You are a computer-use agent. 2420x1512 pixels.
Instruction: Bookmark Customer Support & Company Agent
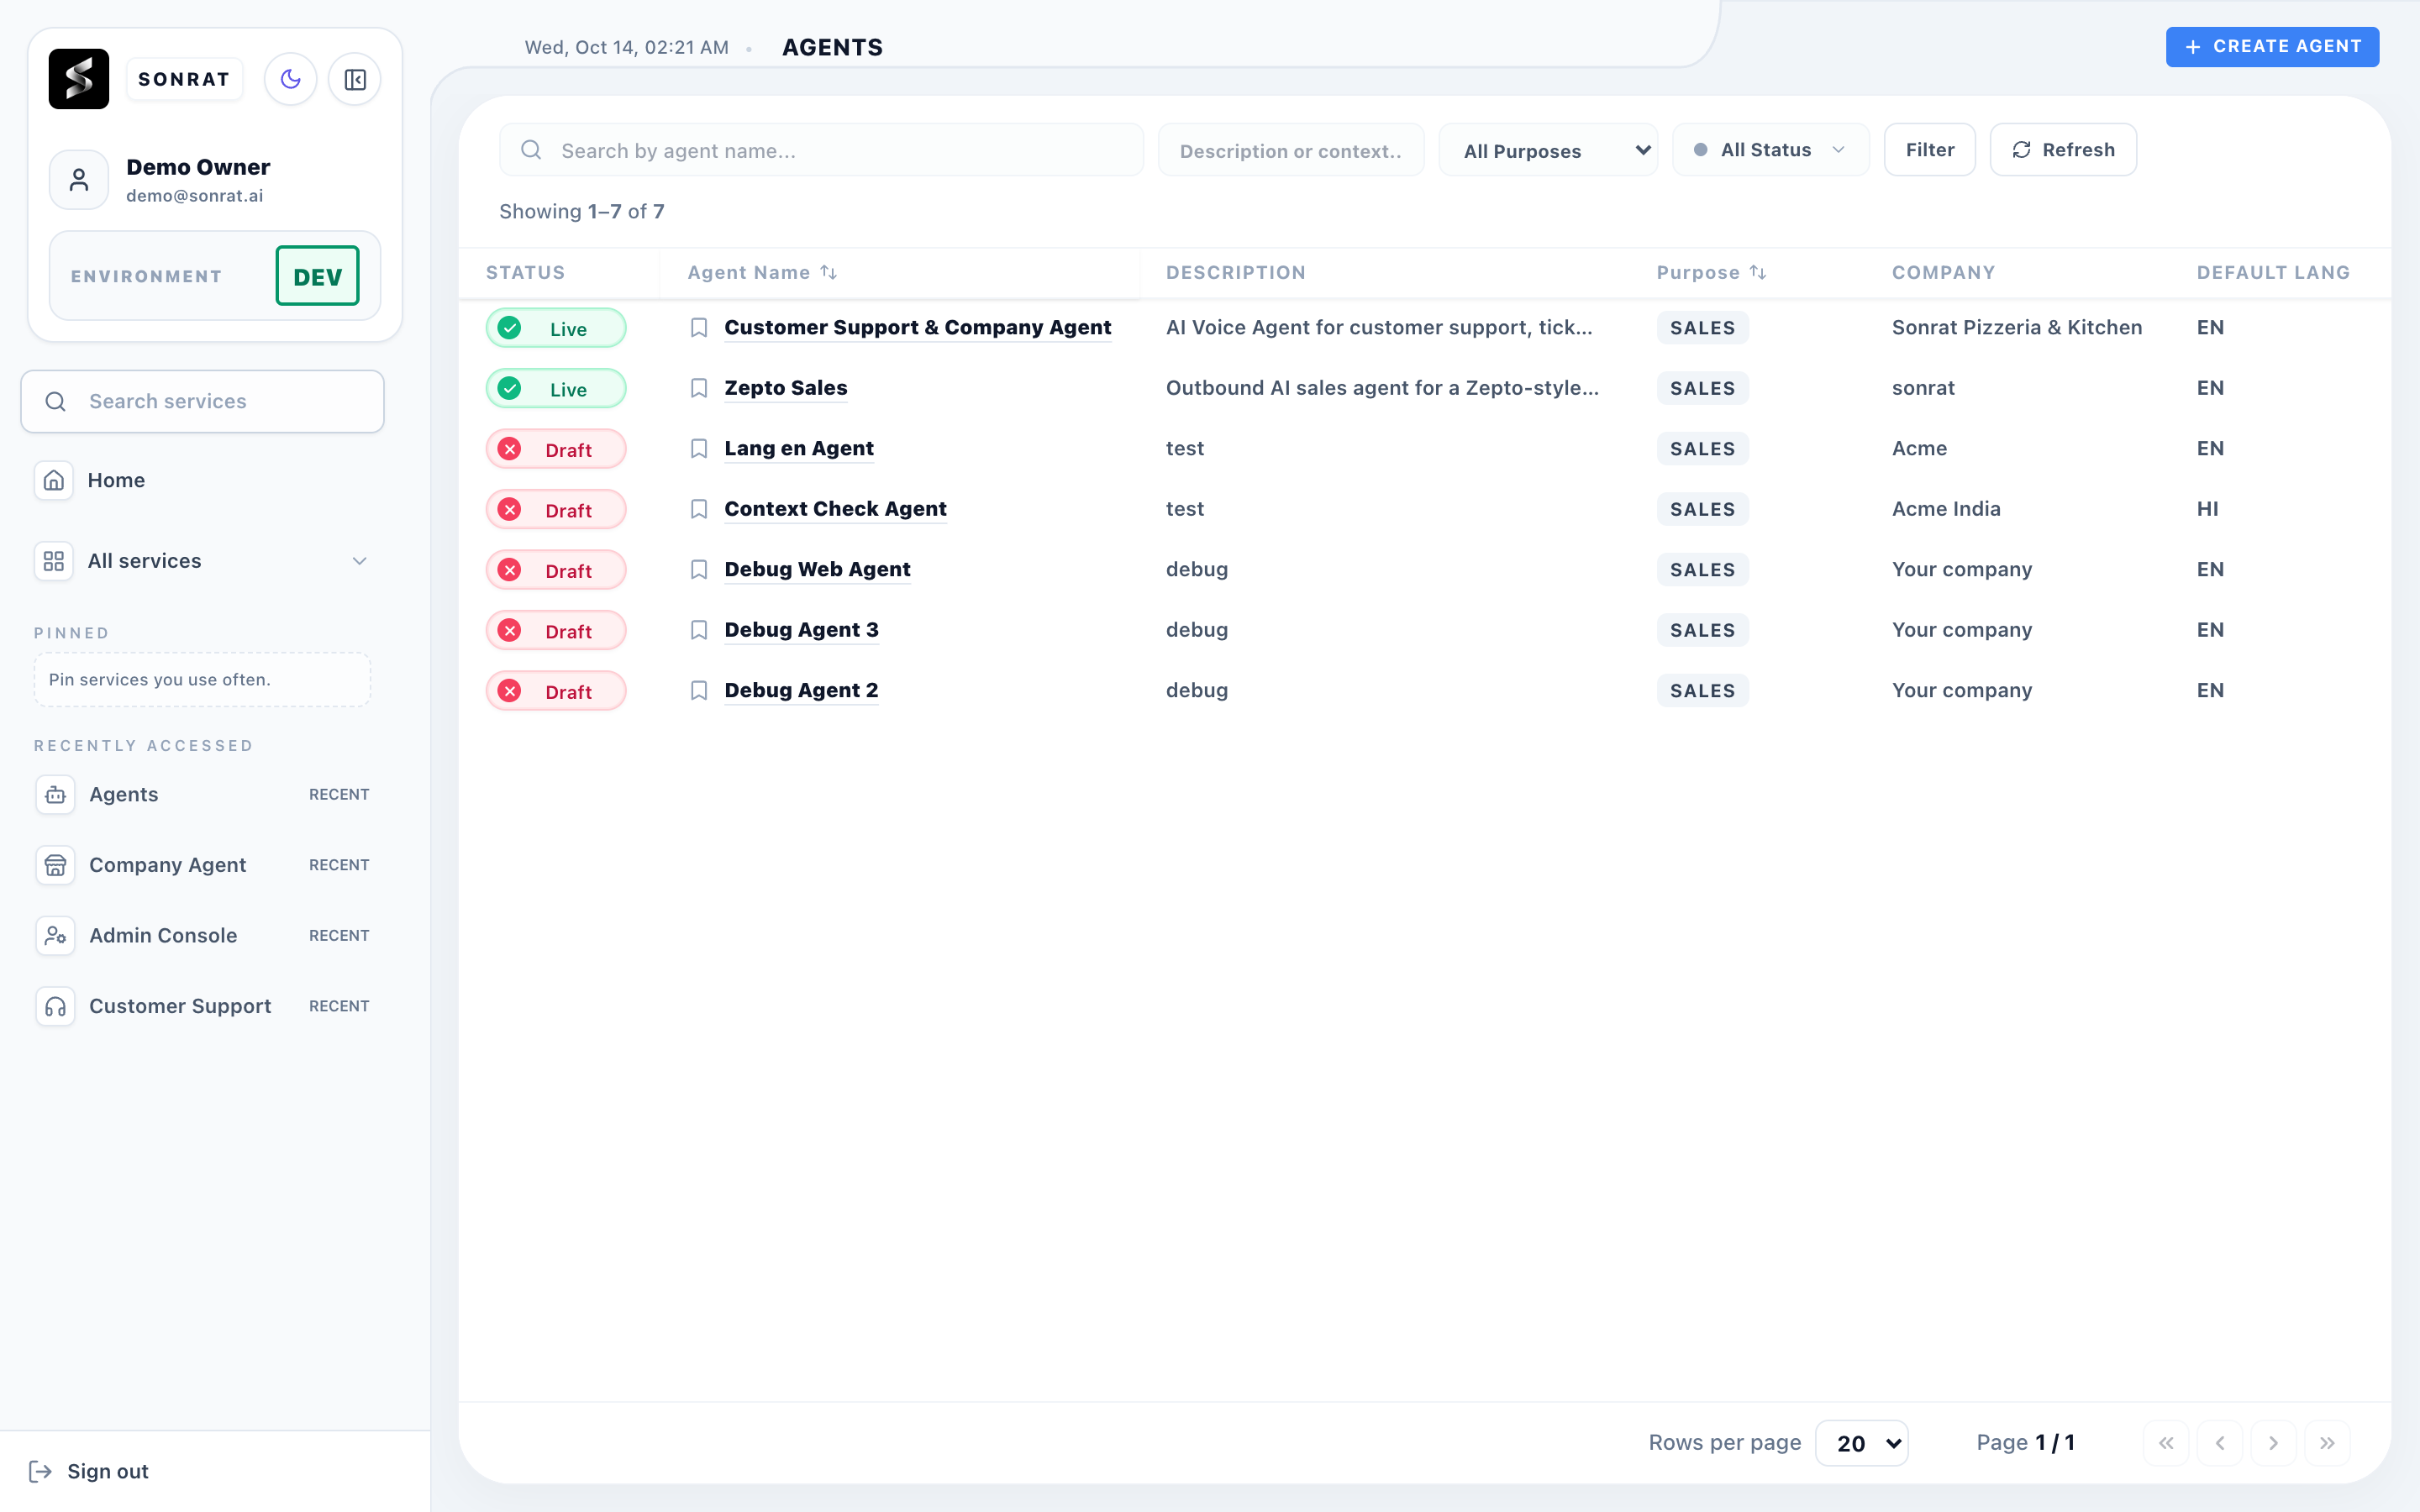(699, 328)
